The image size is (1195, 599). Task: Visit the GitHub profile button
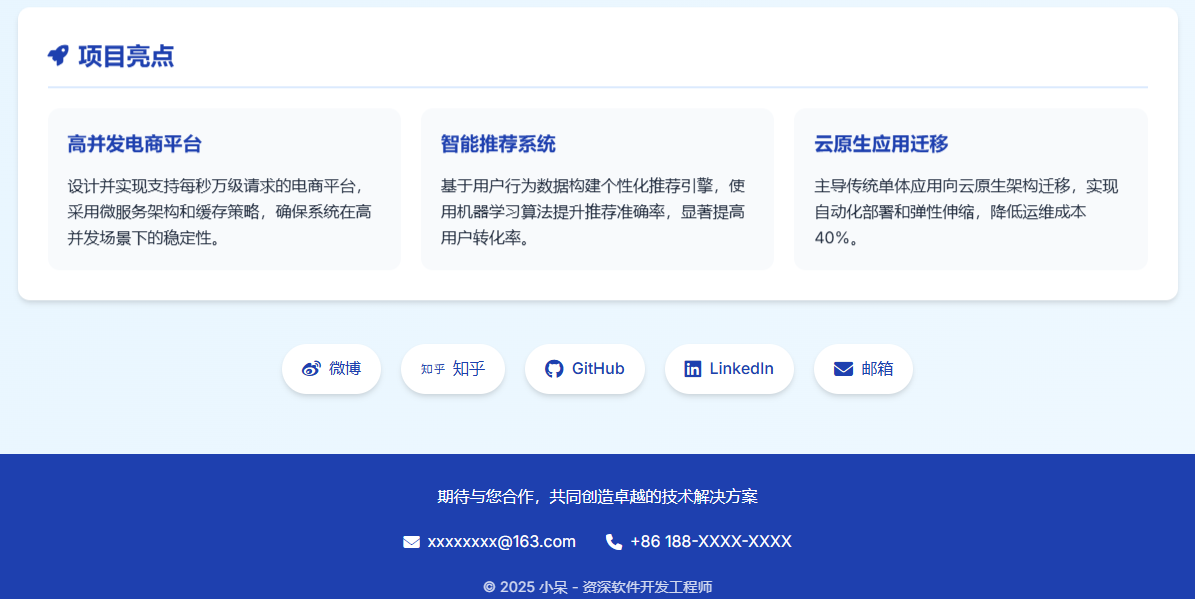coord(585,369)
